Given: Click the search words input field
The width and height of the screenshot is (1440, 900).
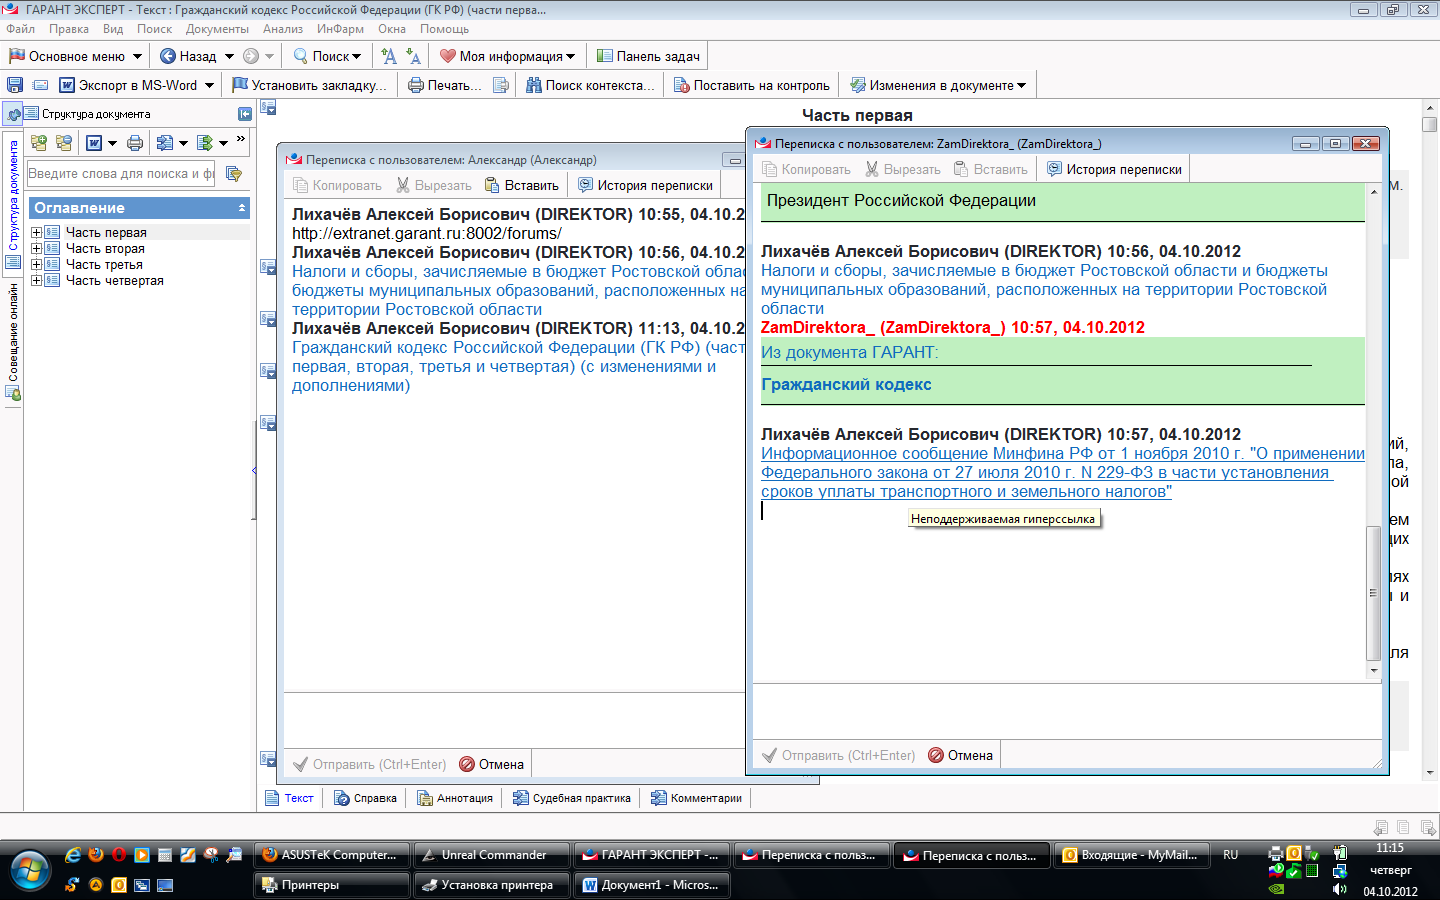Looking at the screenshot, I should point(121,174).
